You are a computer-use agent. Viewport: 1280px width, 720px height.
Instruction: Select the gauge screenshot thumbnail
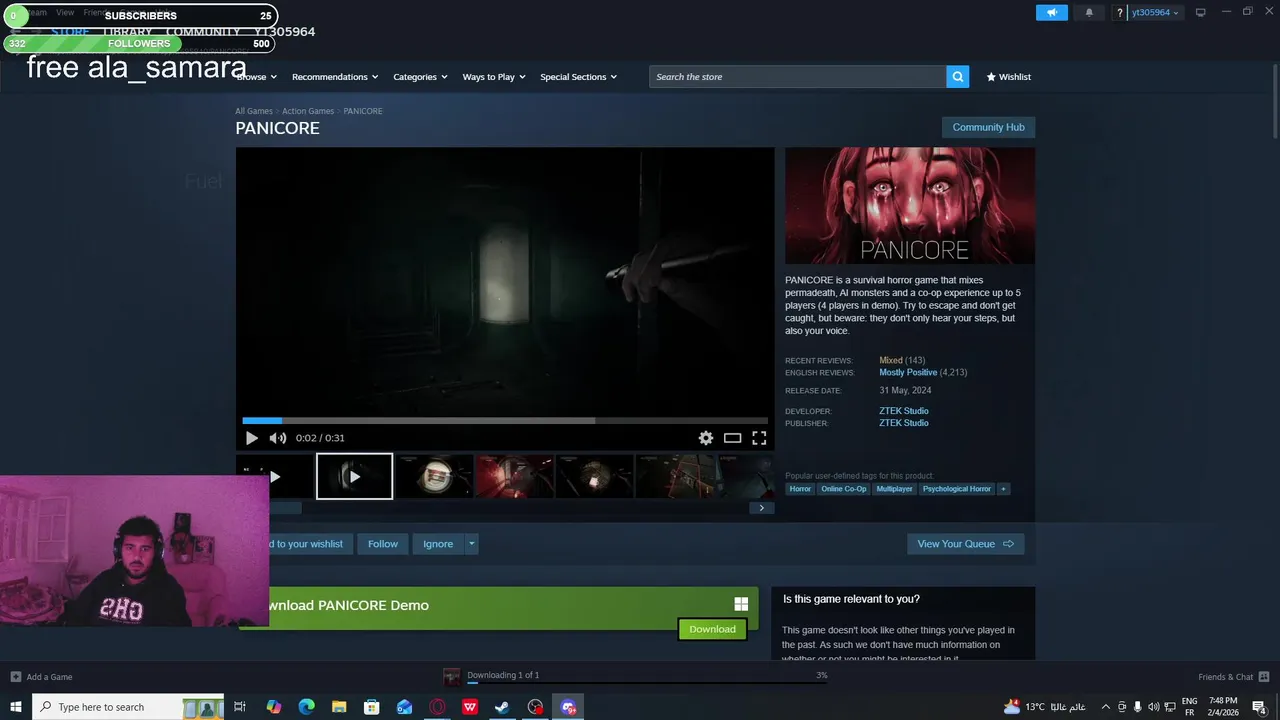(434, 476)
